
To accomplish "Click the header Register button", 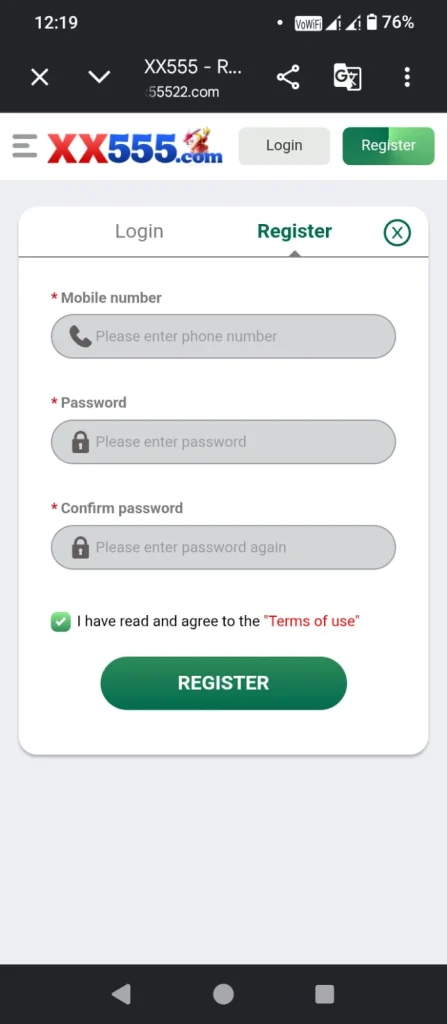I will coord(388,146).
